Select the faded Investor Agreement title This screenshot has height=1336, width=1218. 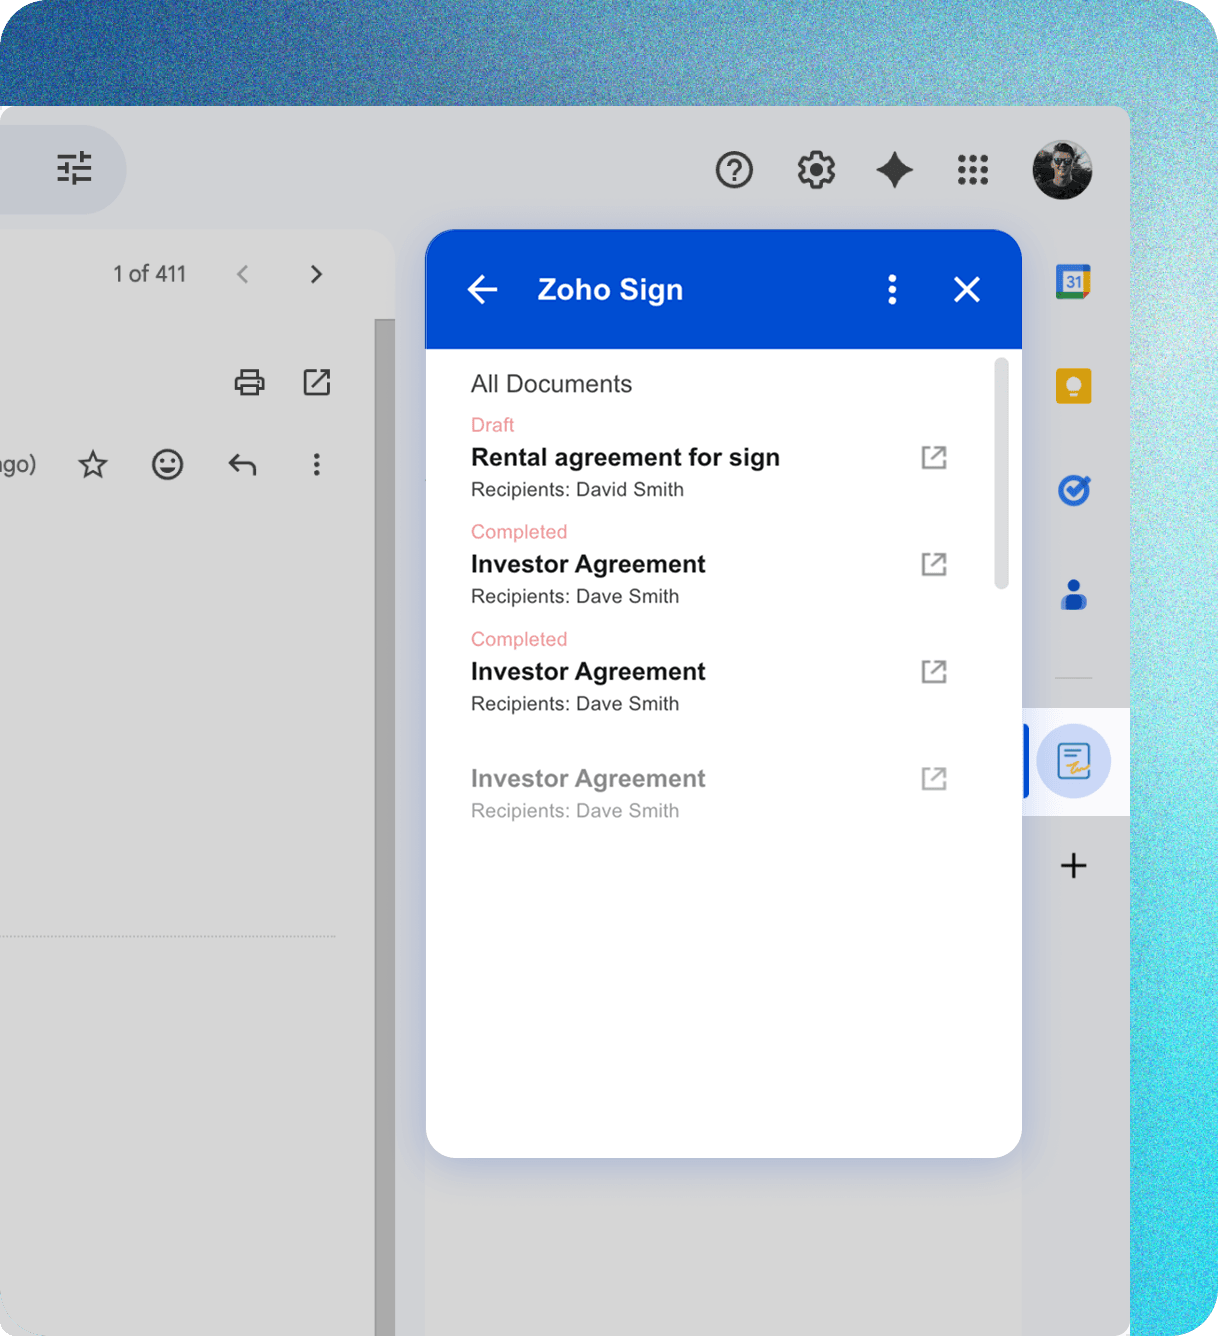pos(588,778)
